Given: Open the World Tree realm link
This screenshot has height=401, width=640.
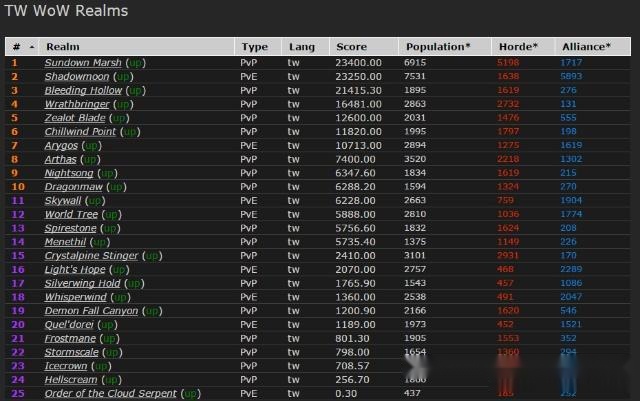Looking at the screenshot, I should [x=71, y=214].
